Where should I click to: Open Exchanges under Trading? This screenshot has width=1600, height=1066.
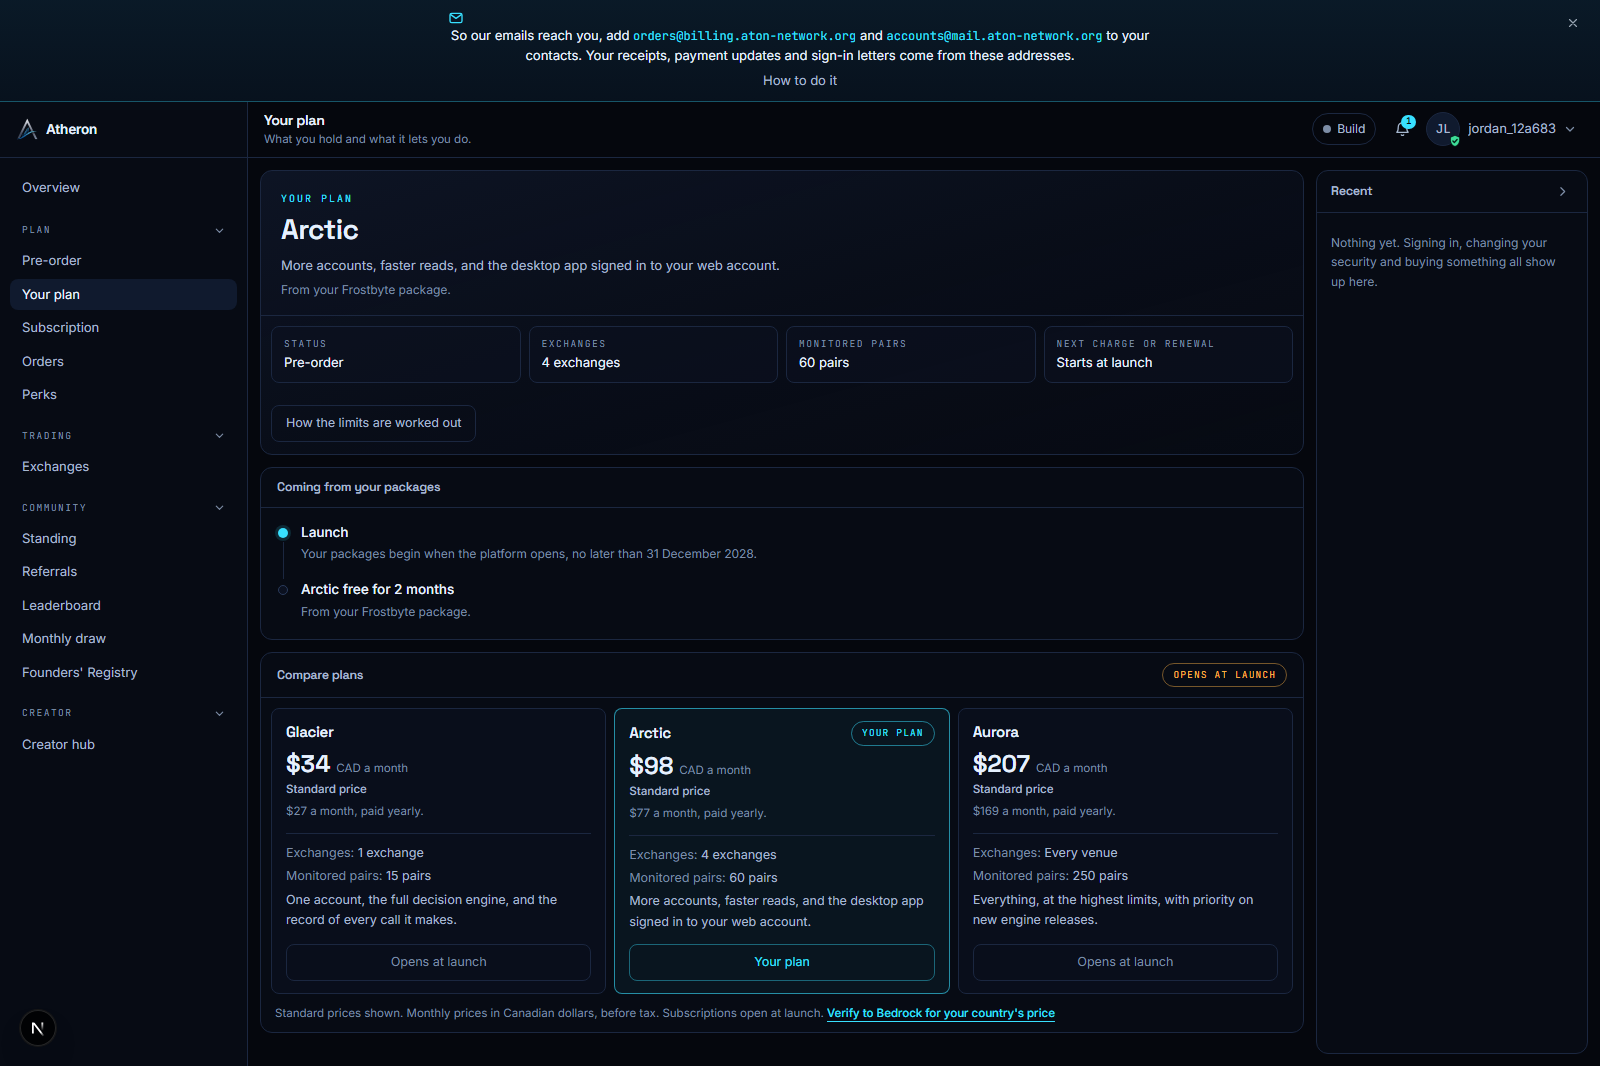tap(123, 466)
